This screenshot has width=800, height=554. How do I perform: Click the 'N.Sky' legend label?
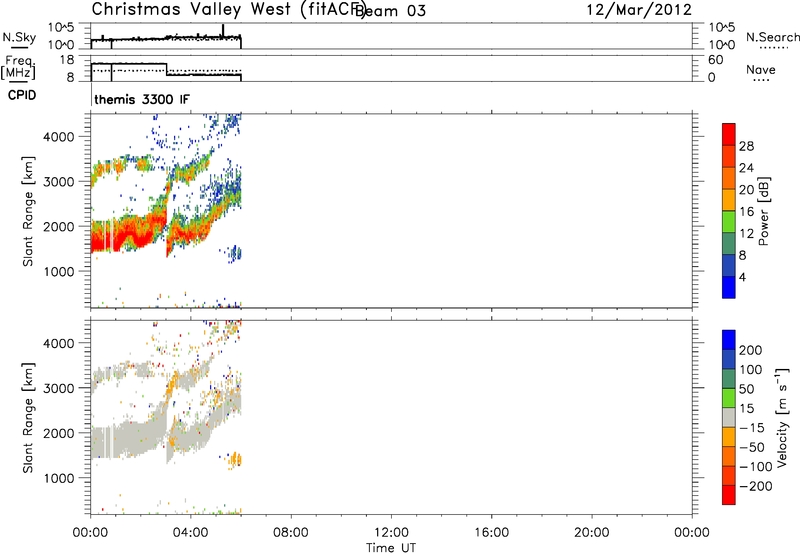point(19,38)
